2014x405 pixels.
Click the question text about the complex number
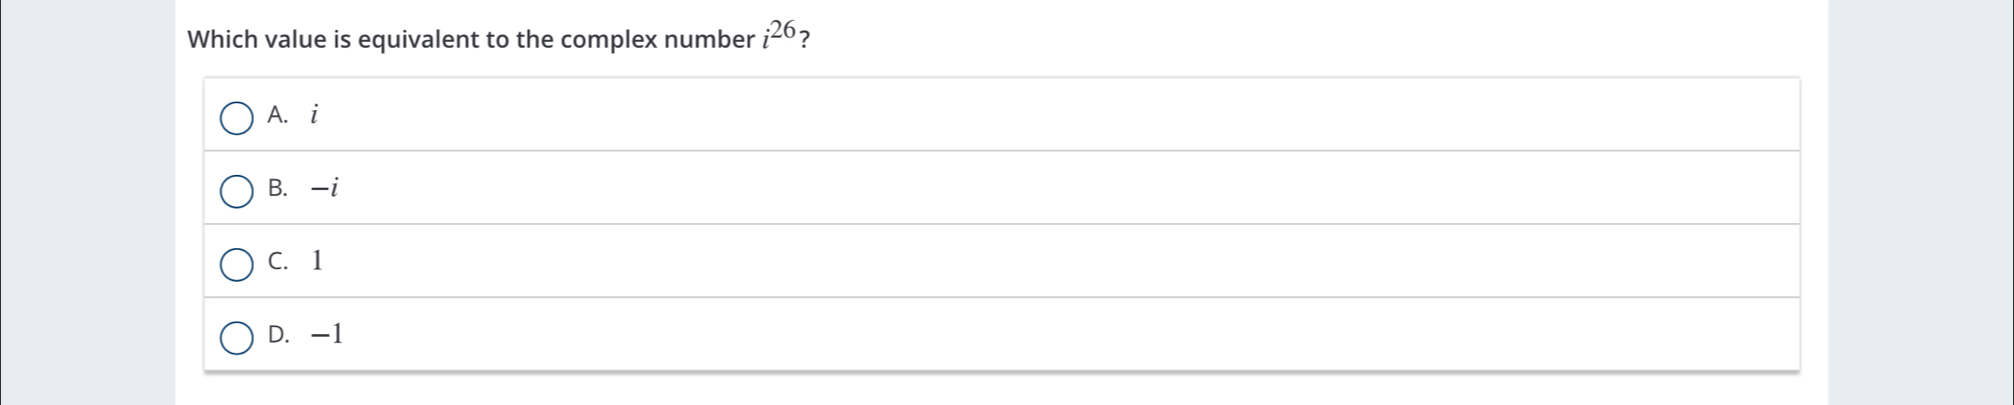[498, 38]
